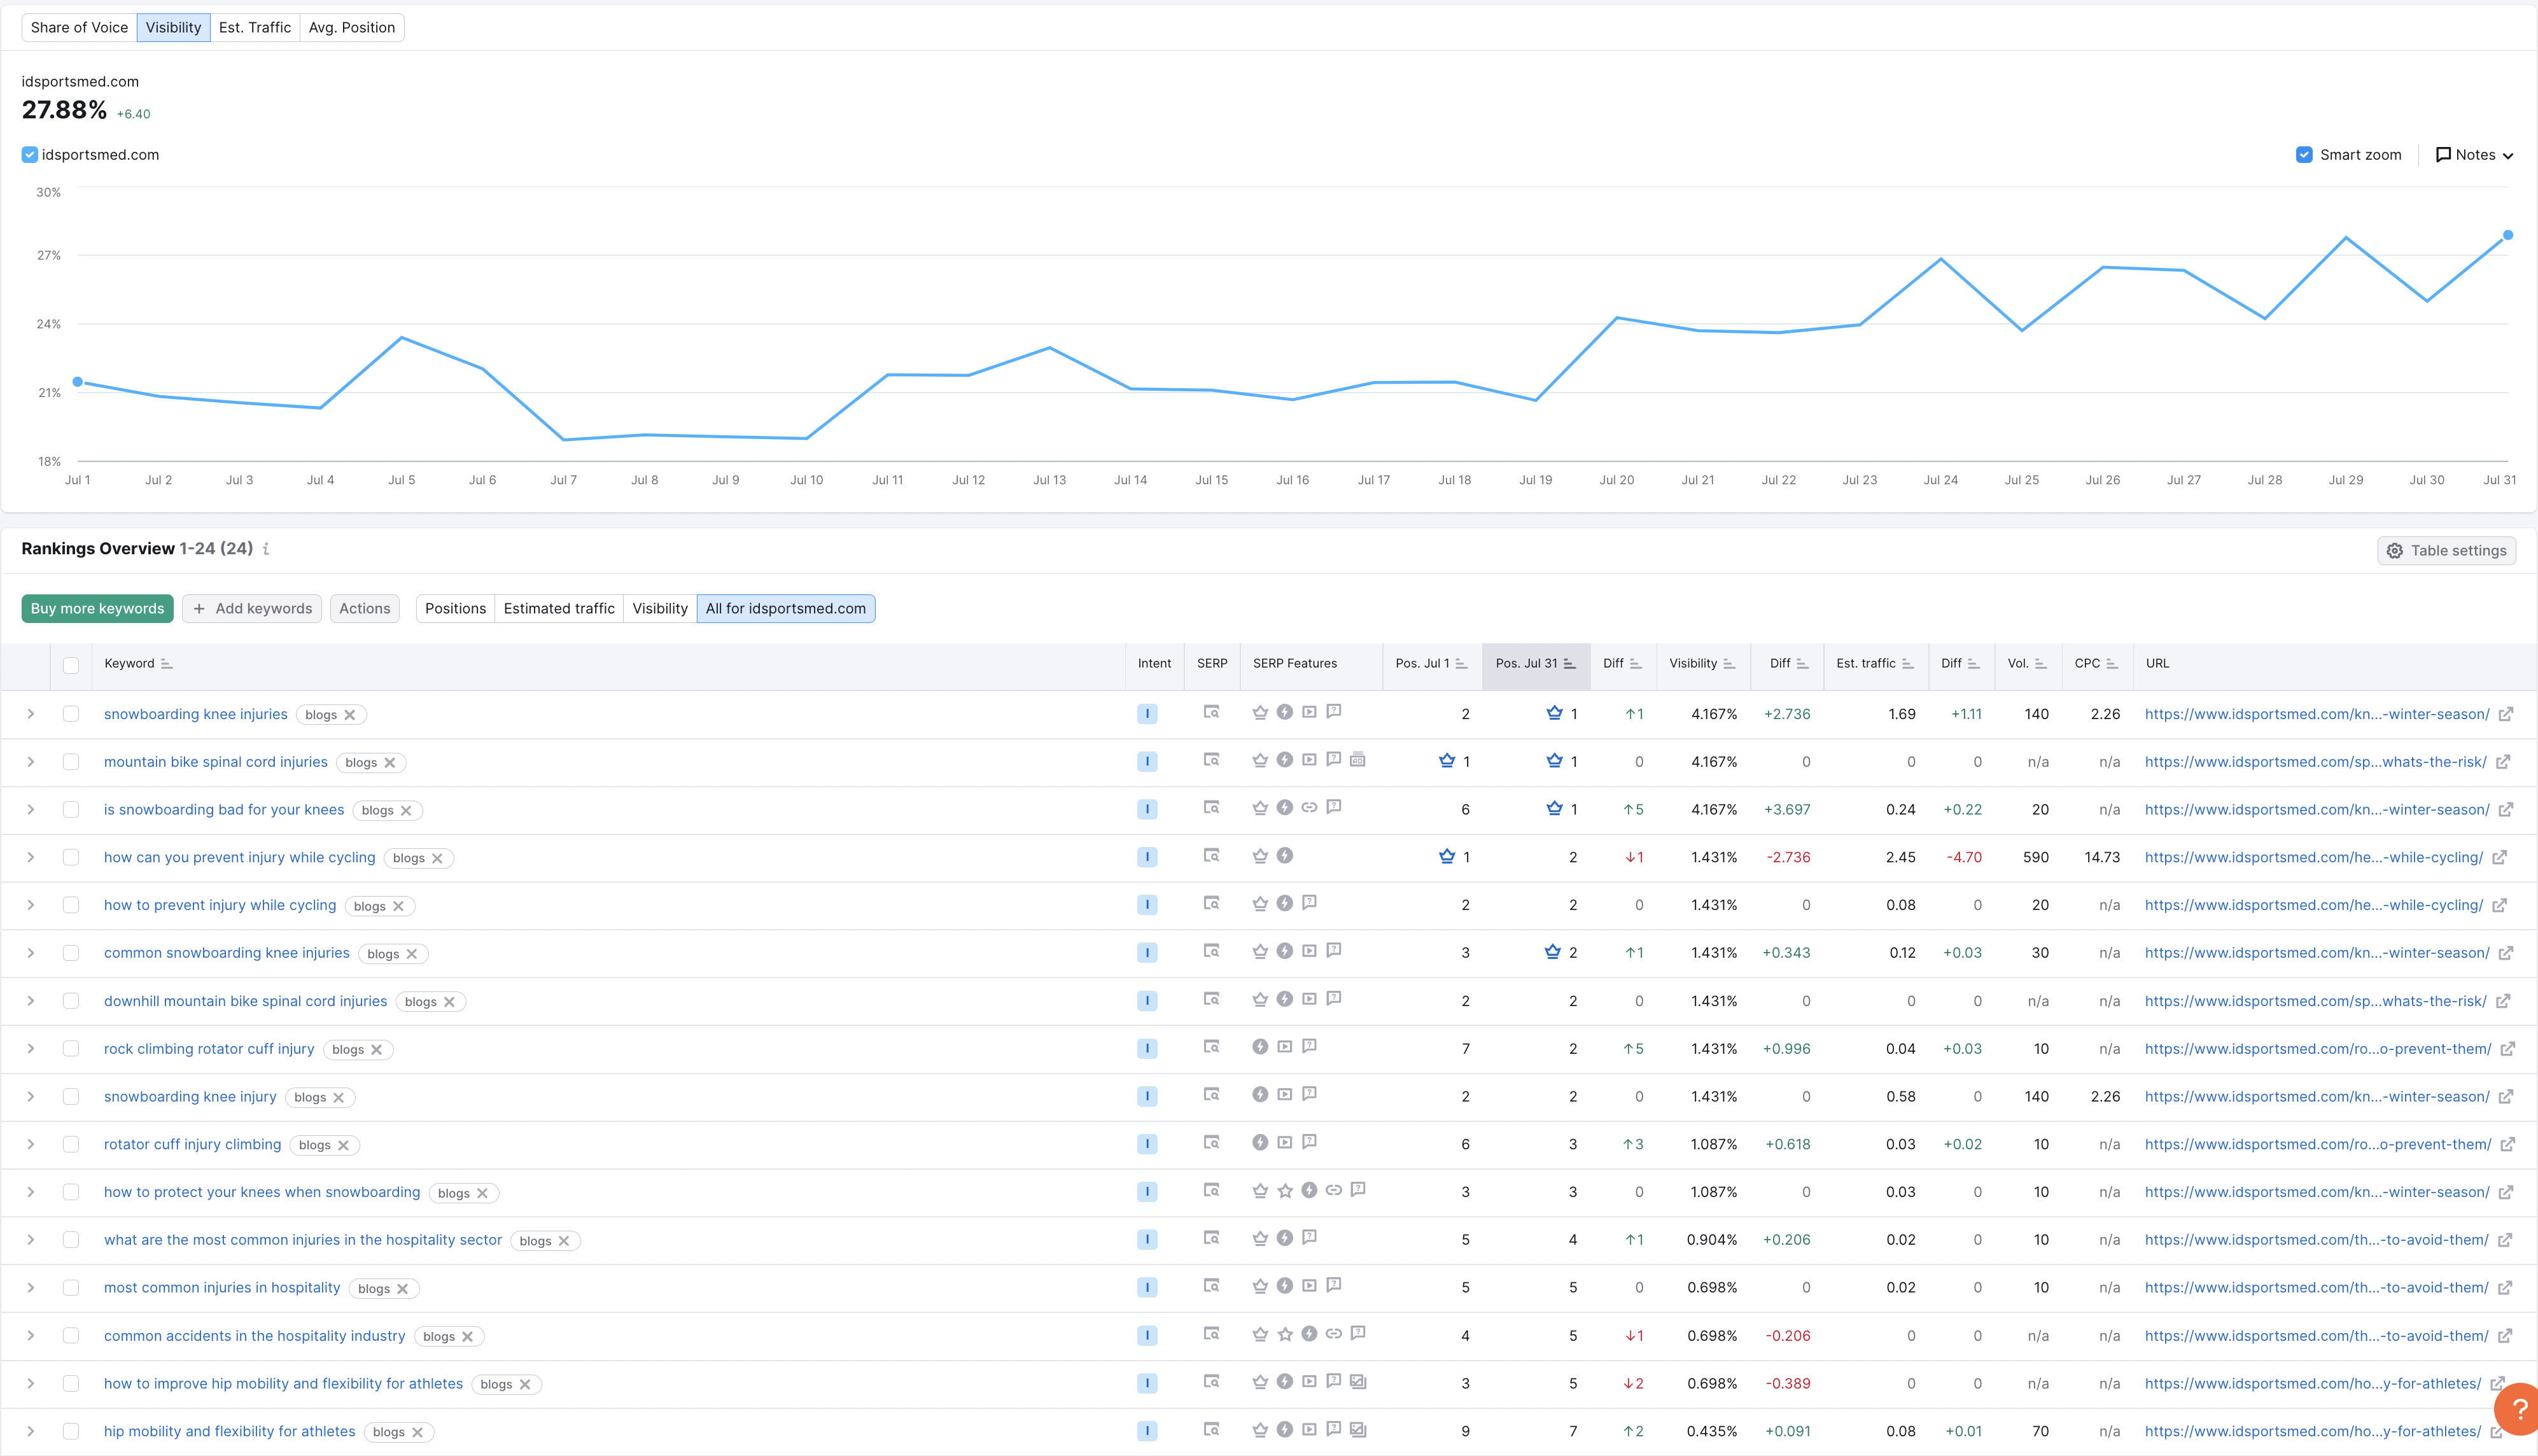Click the Rankings Overview info icon
Screen dimensions: 2538x1456
(266, 549)
